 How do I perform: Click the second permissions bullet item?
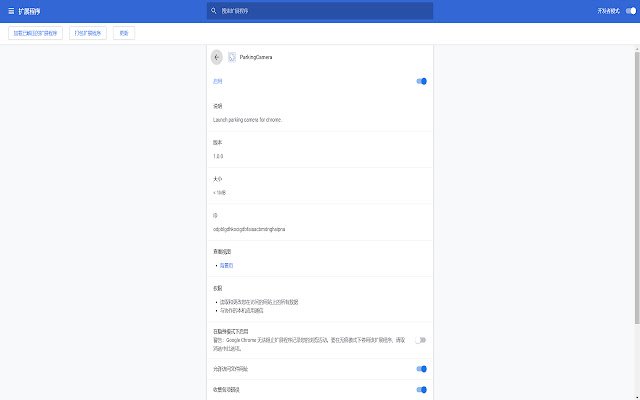coord(242,311)
